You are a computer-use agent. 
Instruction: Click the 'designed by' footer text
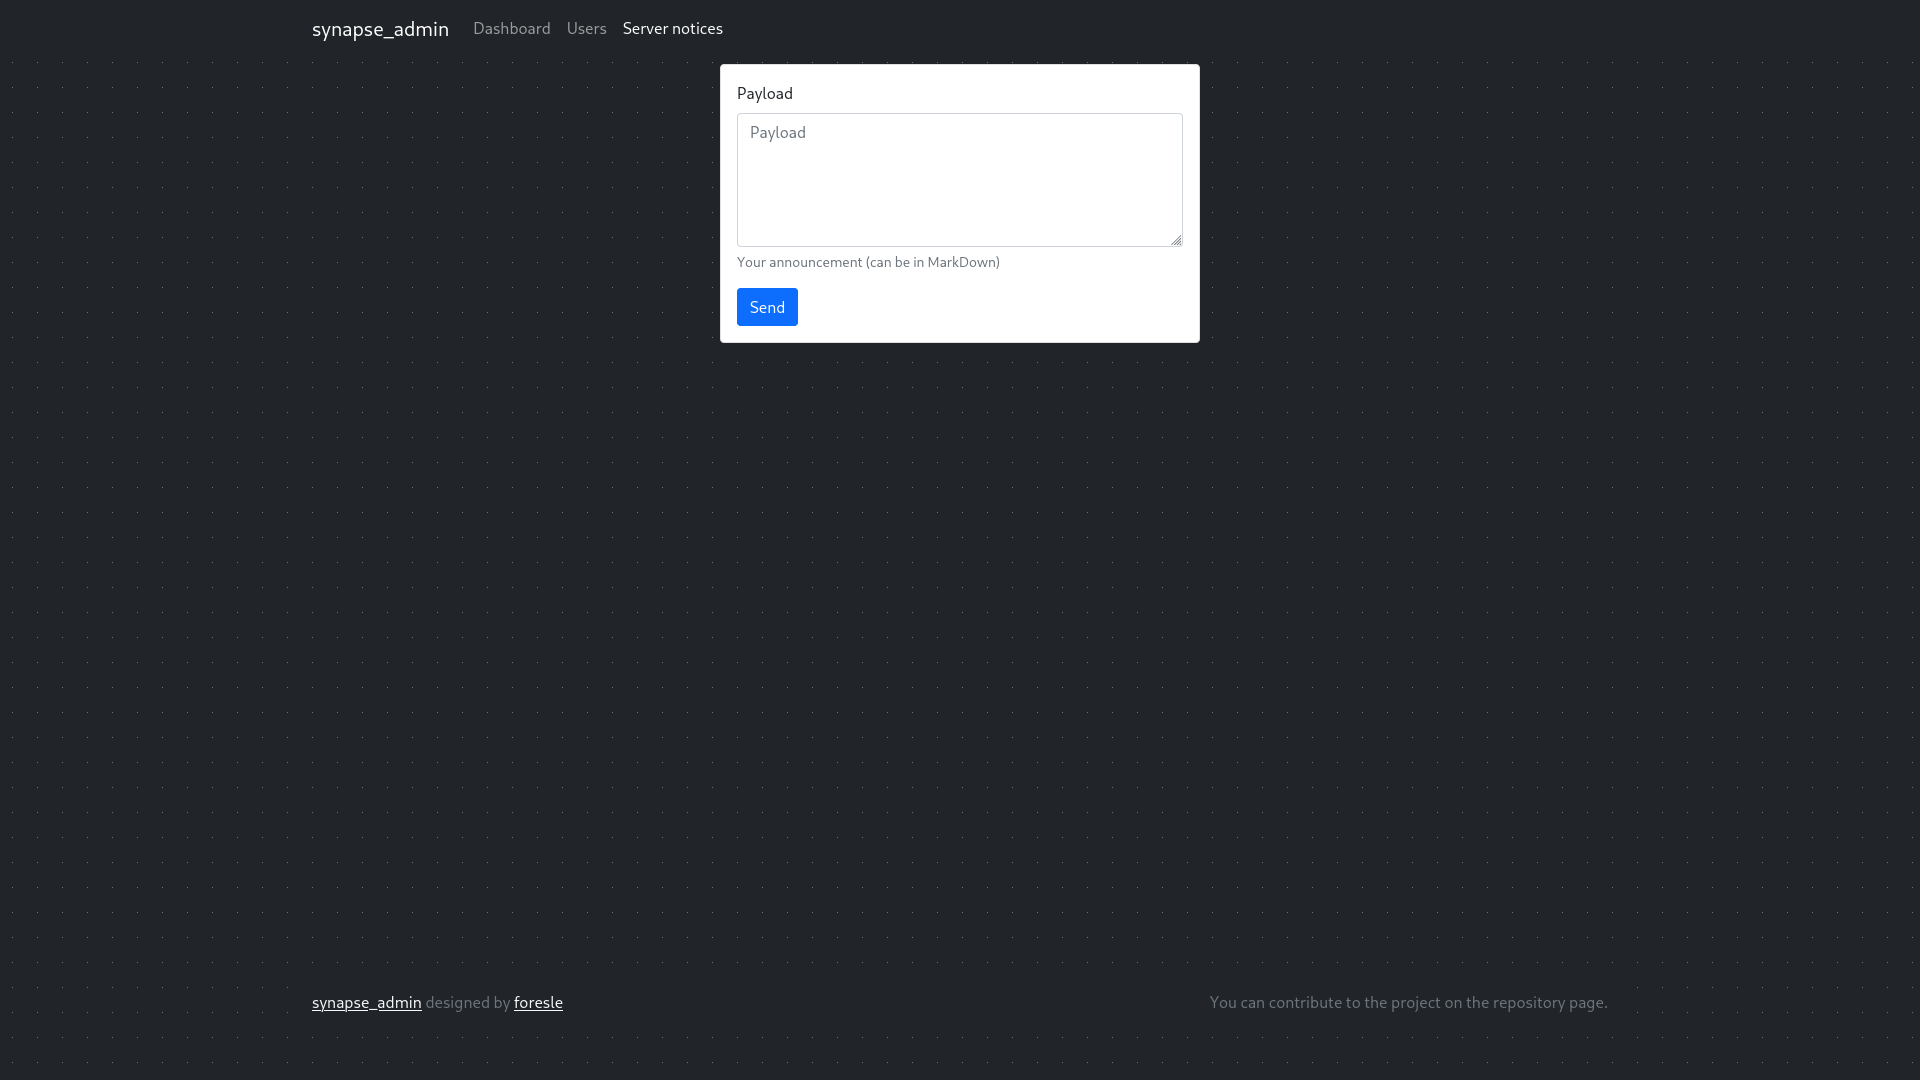pos(467,1002)
